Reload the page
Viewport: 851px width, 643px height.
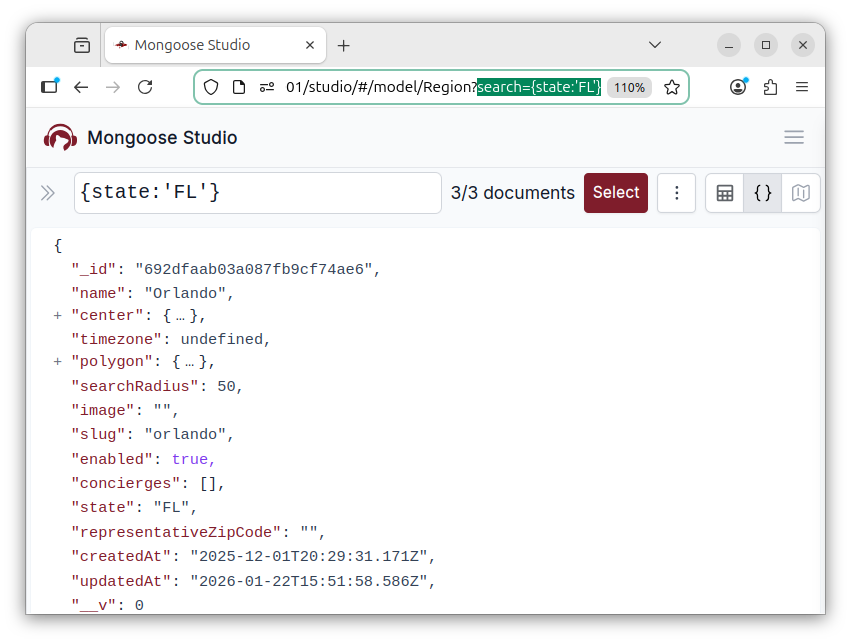pos(145,87)
